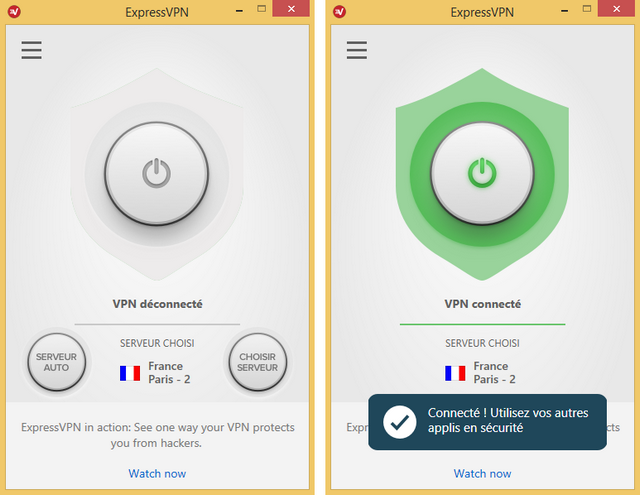The width and height of the screenshot is (640, 495).
Task: Click the SERVEUR AUTO round button
Action: pyautogui.click(x=56, y=362)
